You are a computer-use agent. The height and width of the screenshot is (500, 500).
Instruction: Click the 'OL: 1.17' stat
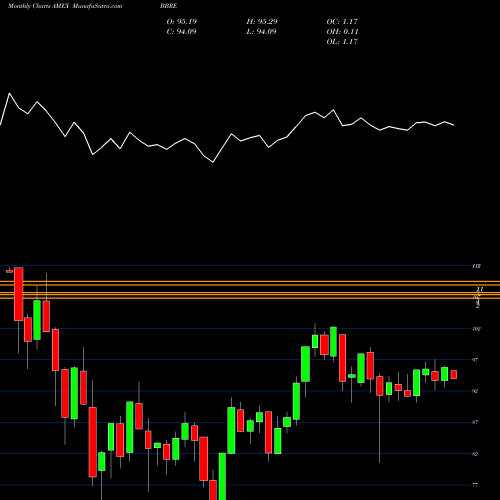tap(342, 42)
